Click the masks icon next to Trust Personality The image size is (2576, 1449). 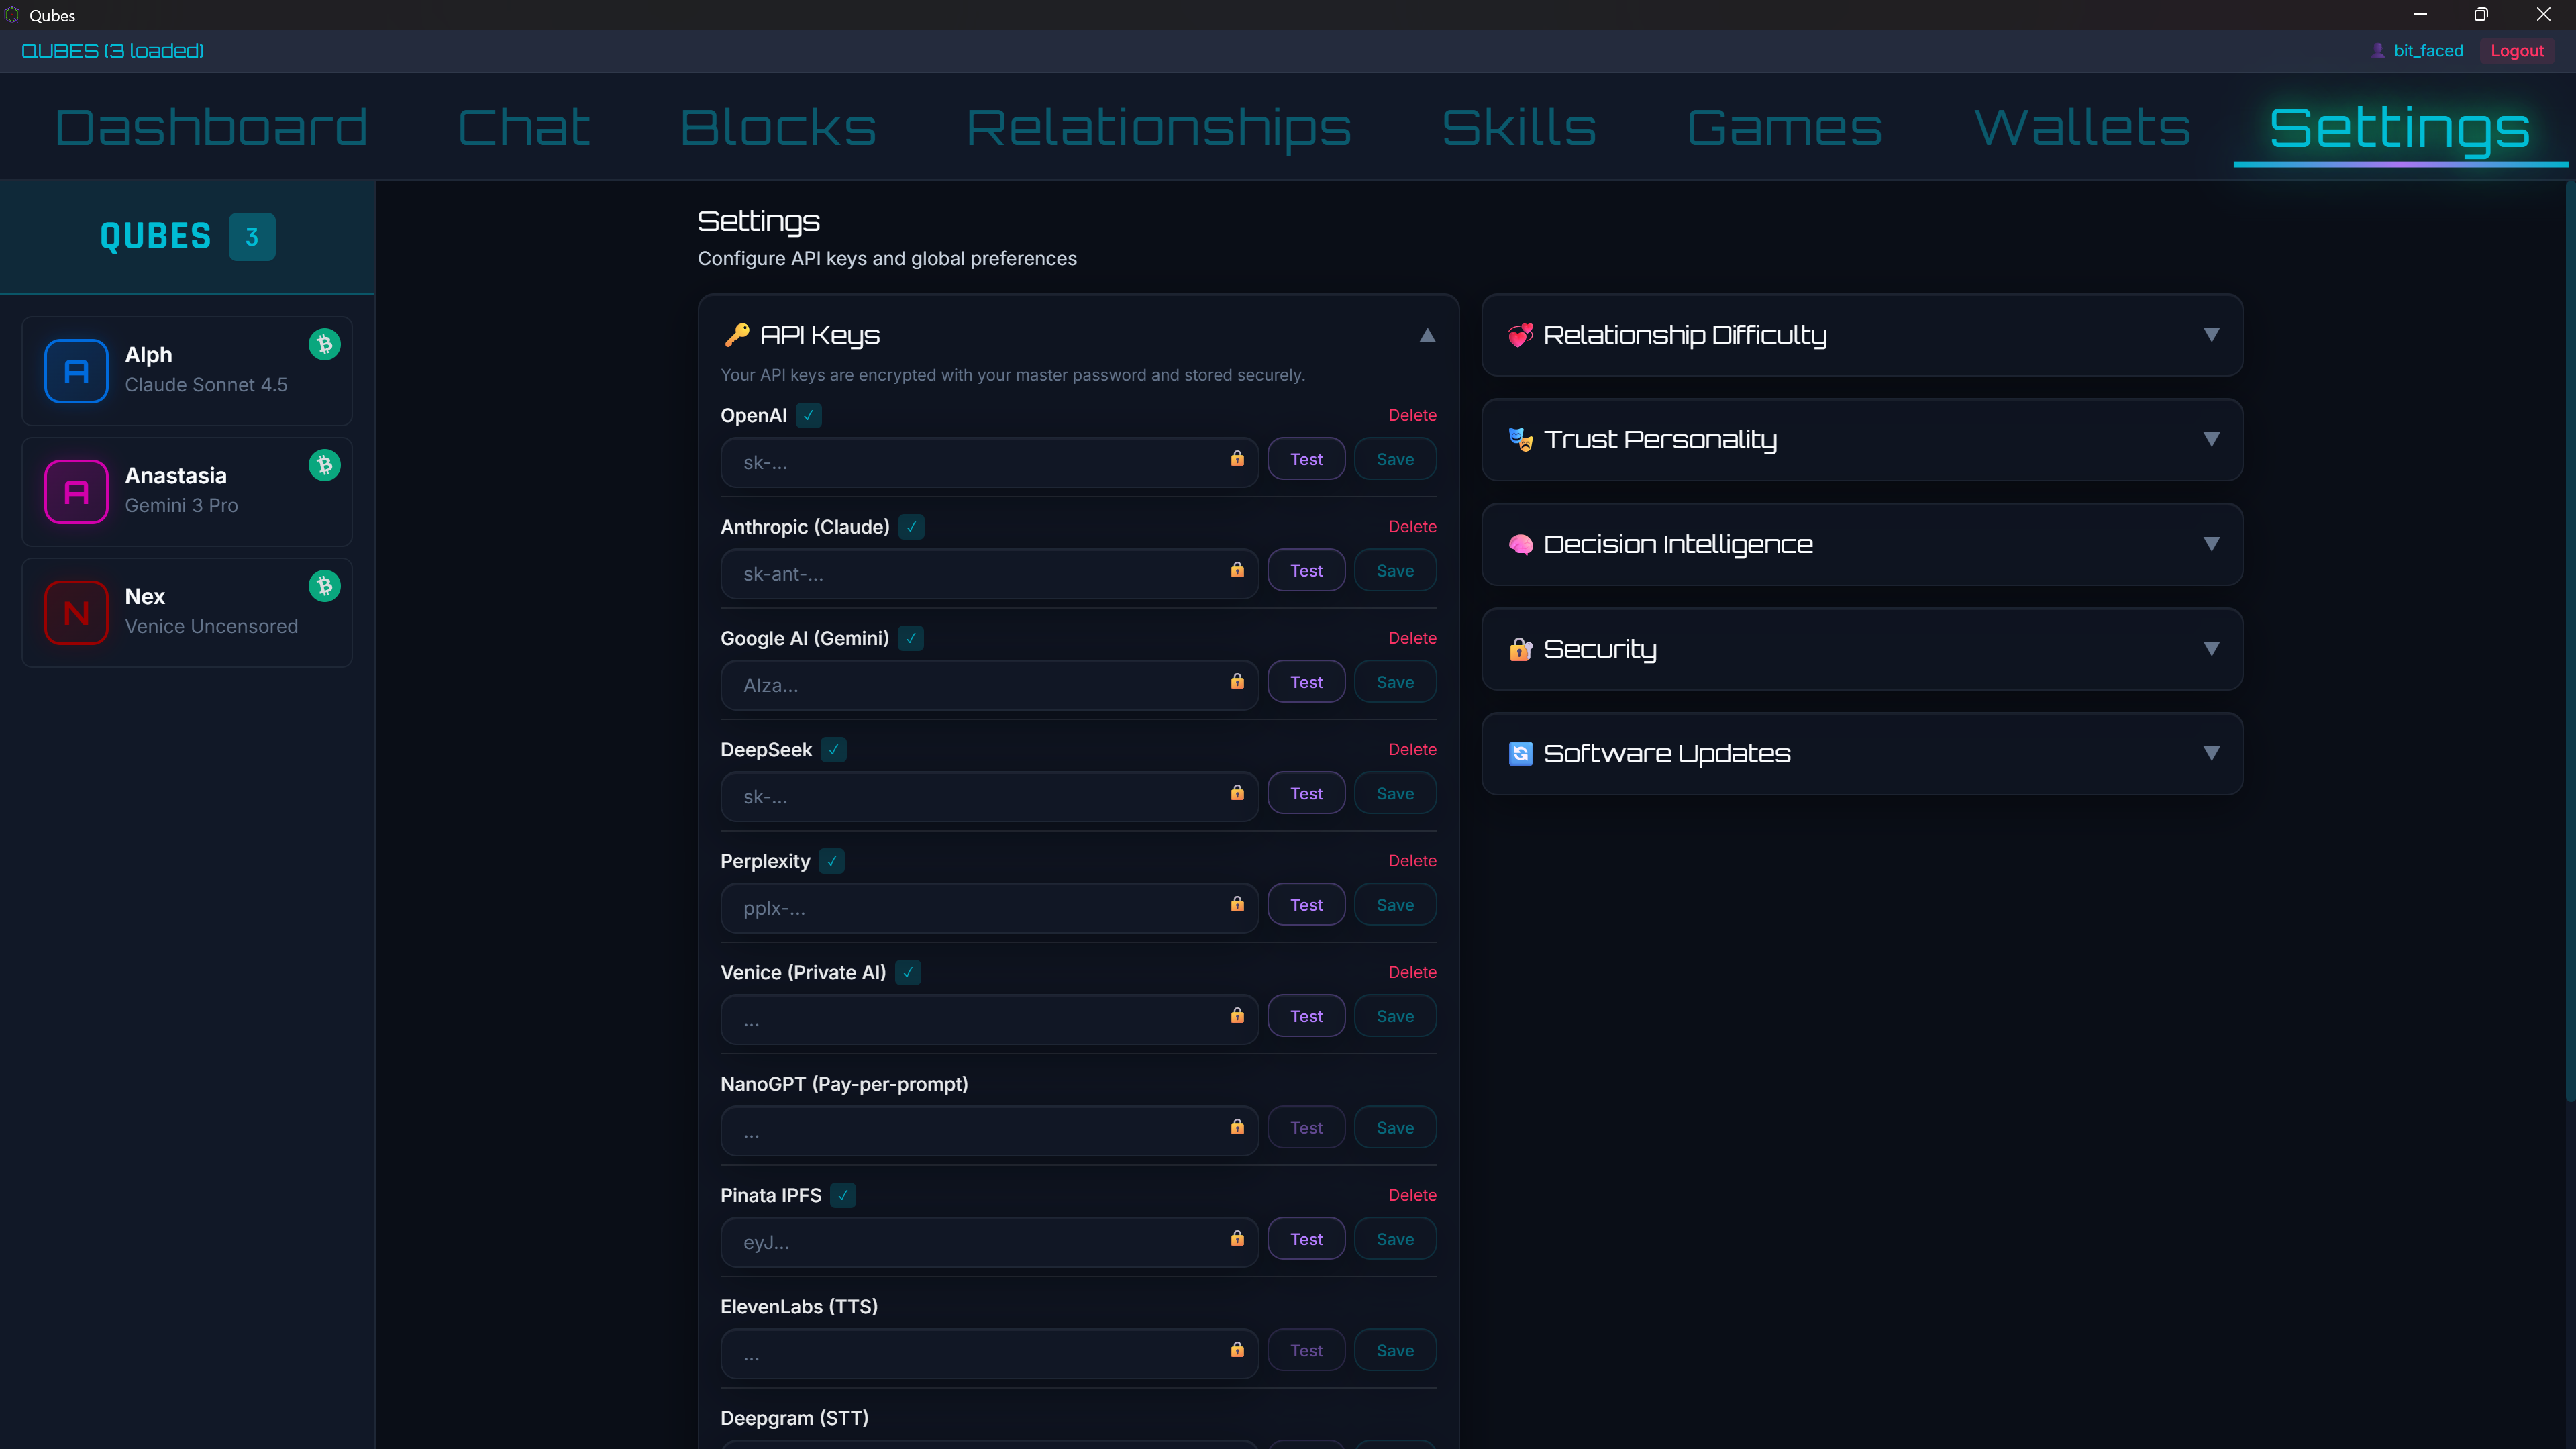click(x=1521, y=439)
